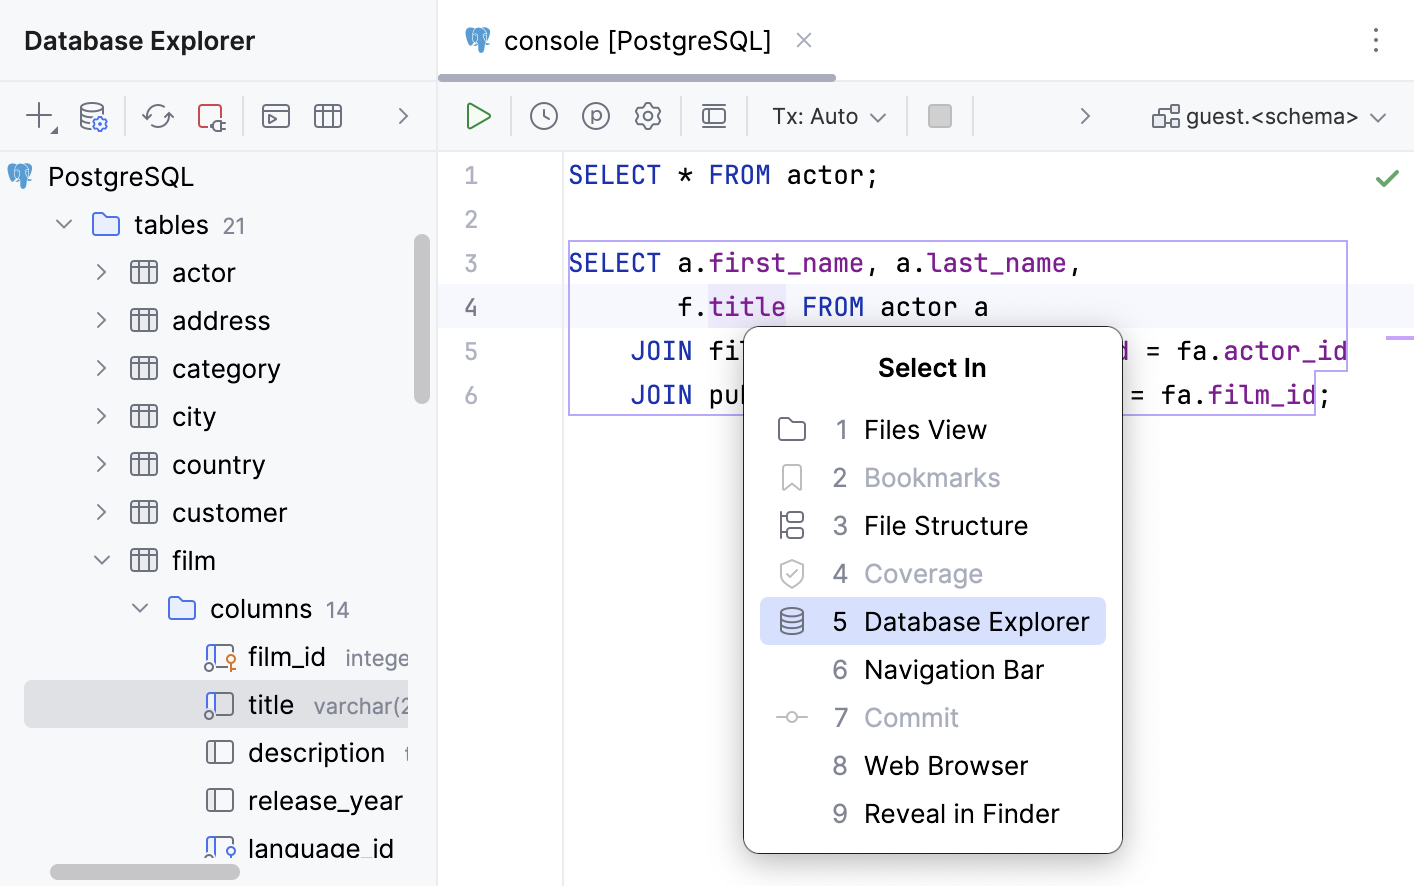Open the three-dot more options menu
Viewport: 1414px width, 886px height.
(x=1376, y=40)
